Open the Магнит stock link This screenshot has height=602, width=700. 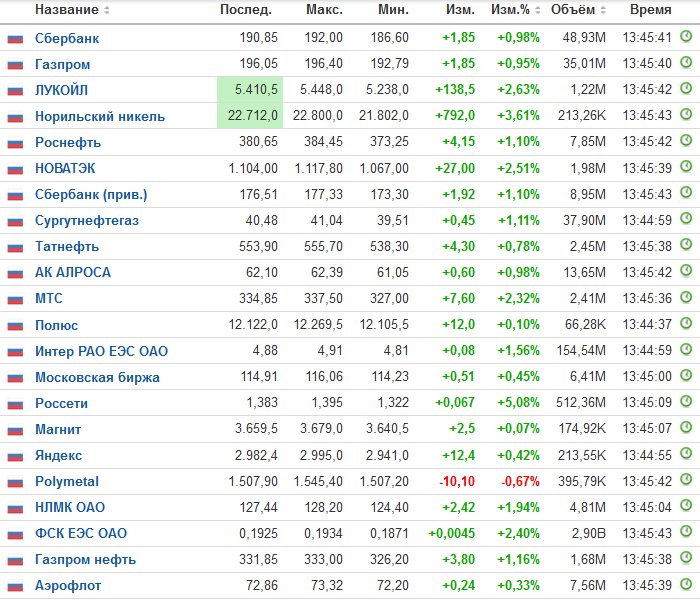click(x=58, y=430)
